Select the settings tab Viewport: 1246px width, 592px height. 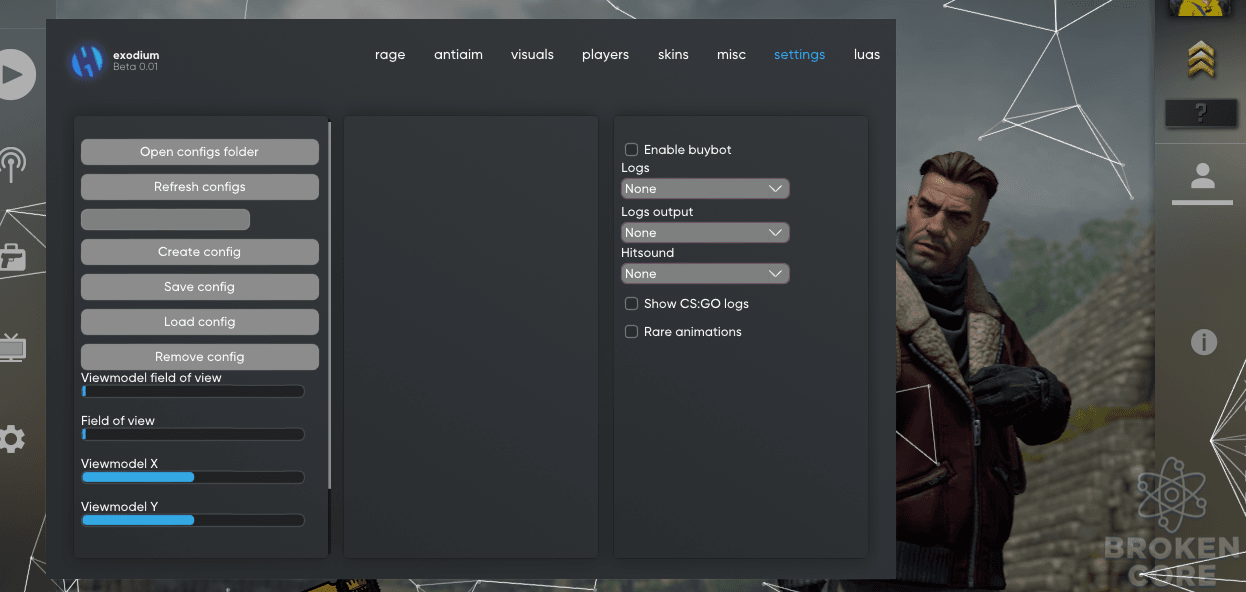[x=799, y=55]
